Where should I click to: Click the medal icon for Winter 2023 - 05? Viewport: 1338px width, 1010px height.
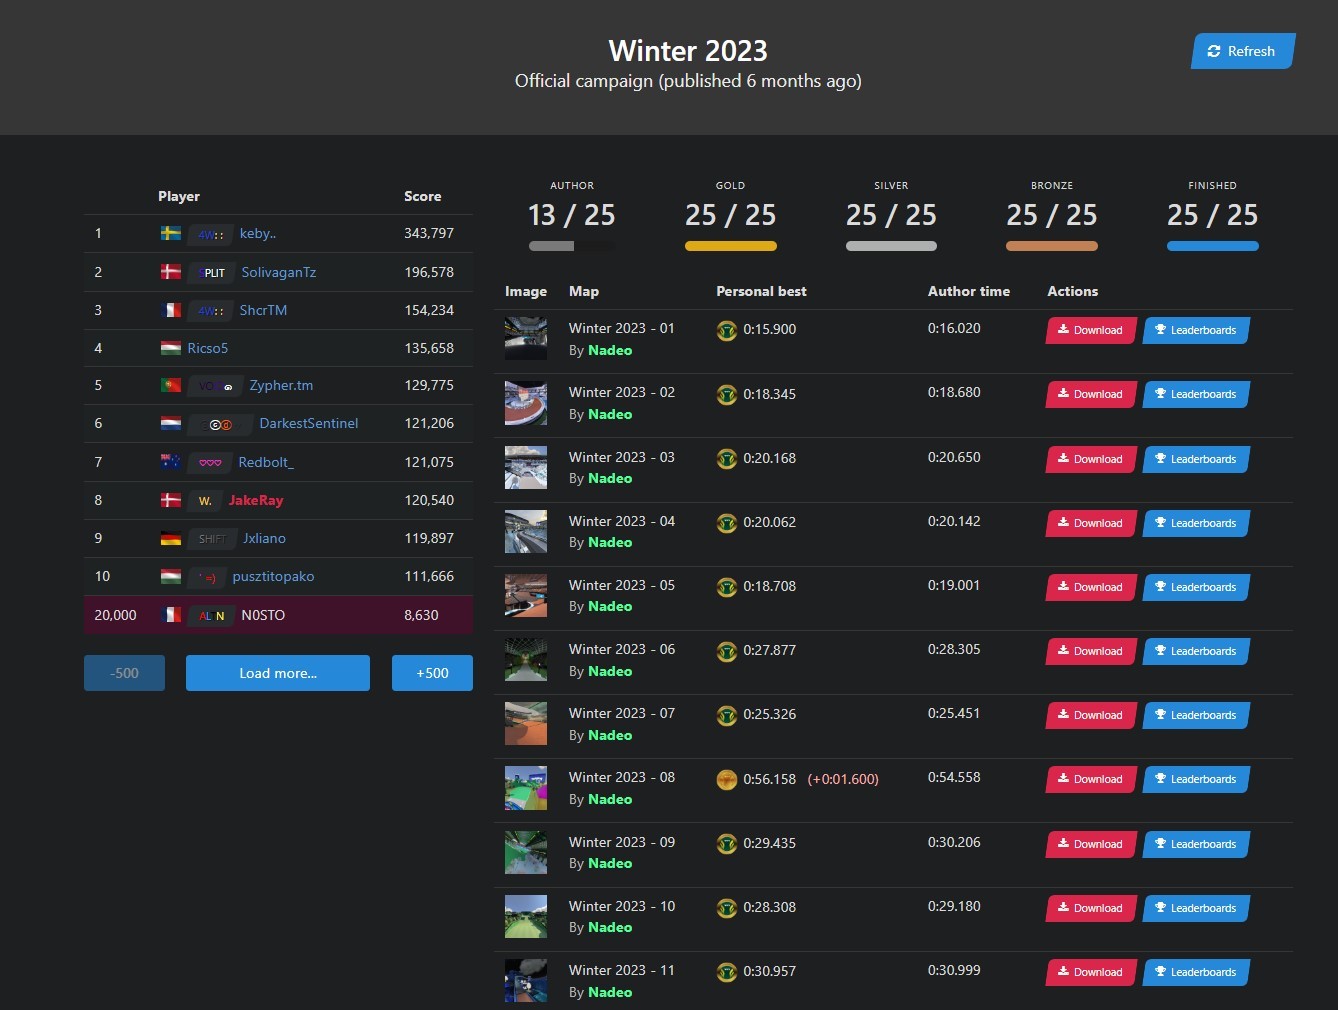(727, 587)
